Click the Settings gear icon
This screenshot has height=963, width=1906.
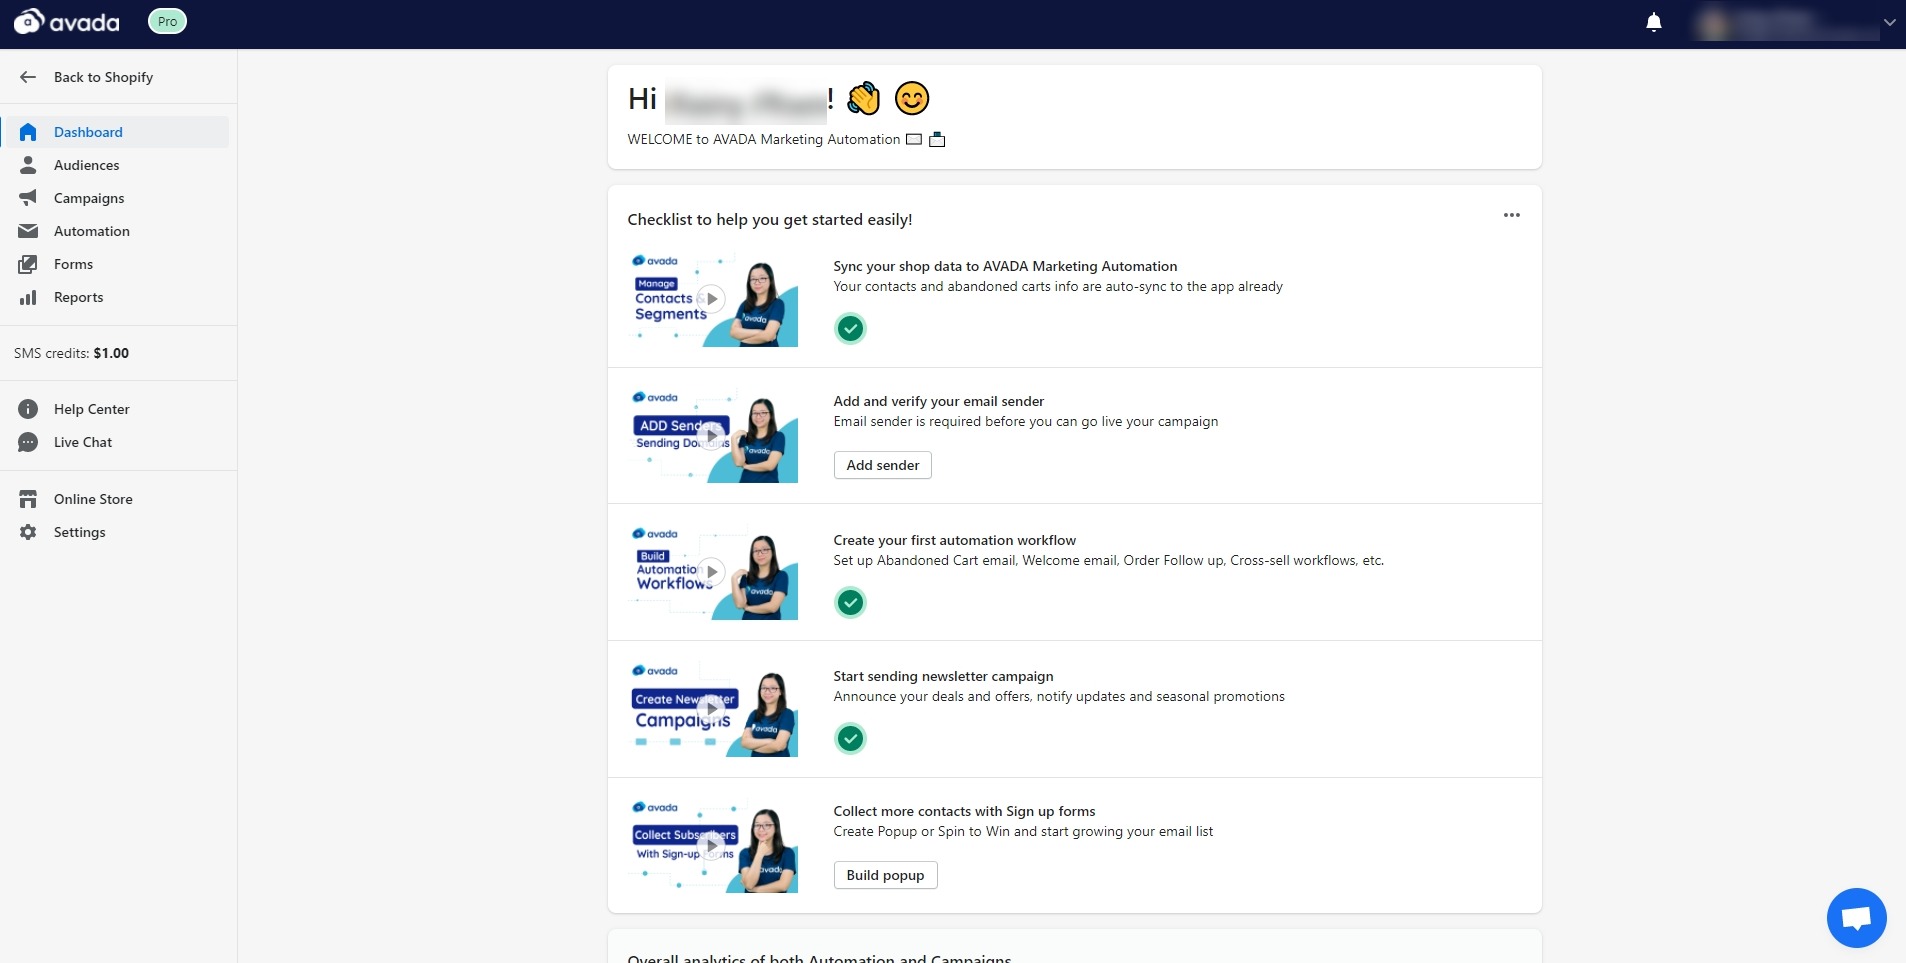pos(28,532)
